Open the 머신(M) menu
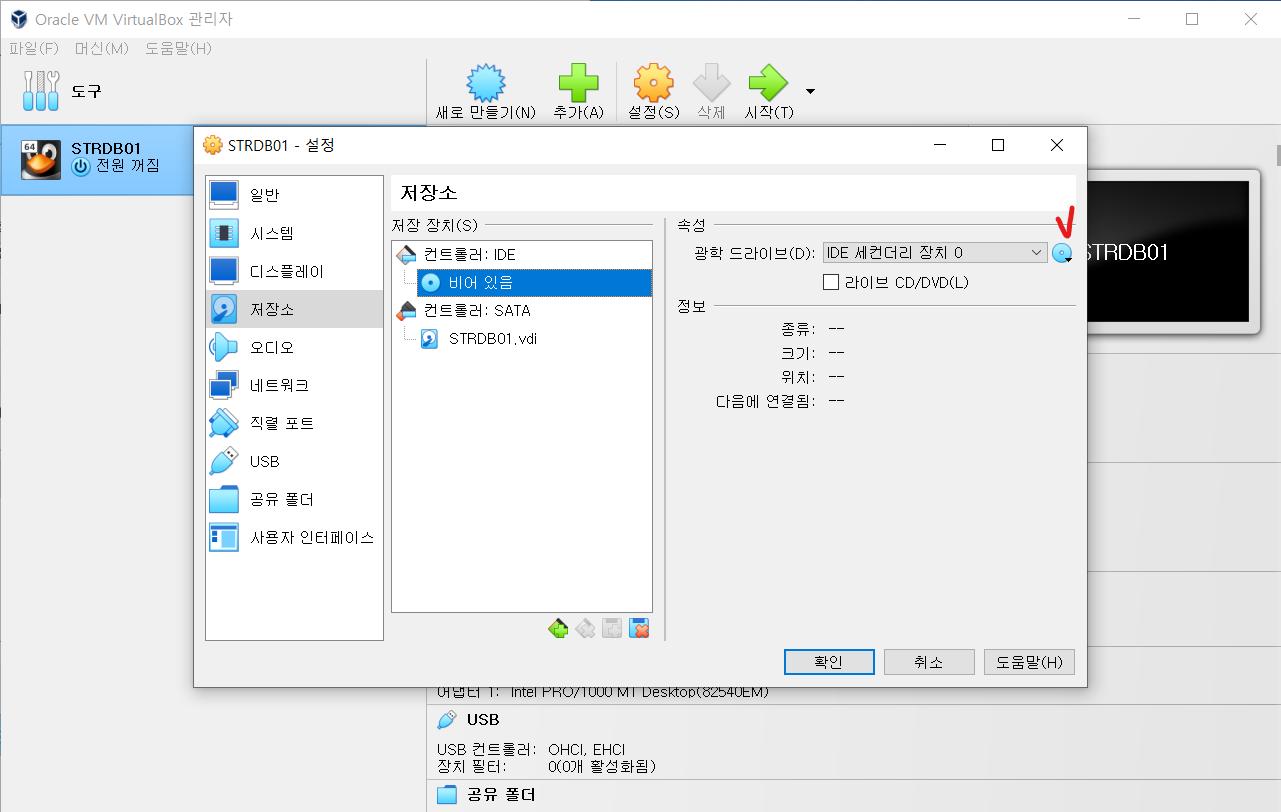This screenshot has height=812, width=1281. click(x=102, y=48)
